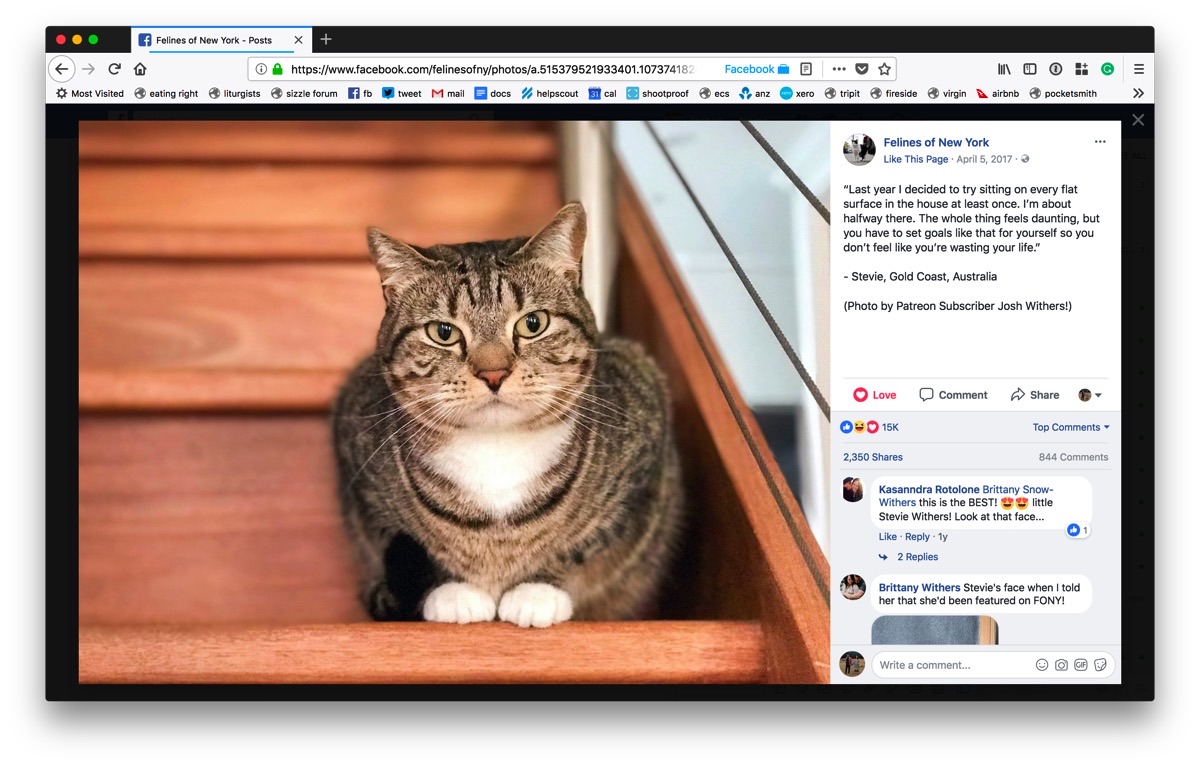The image size is (1200, 766).
Task: Click the Write a comment input field
Action: [950, 665]
